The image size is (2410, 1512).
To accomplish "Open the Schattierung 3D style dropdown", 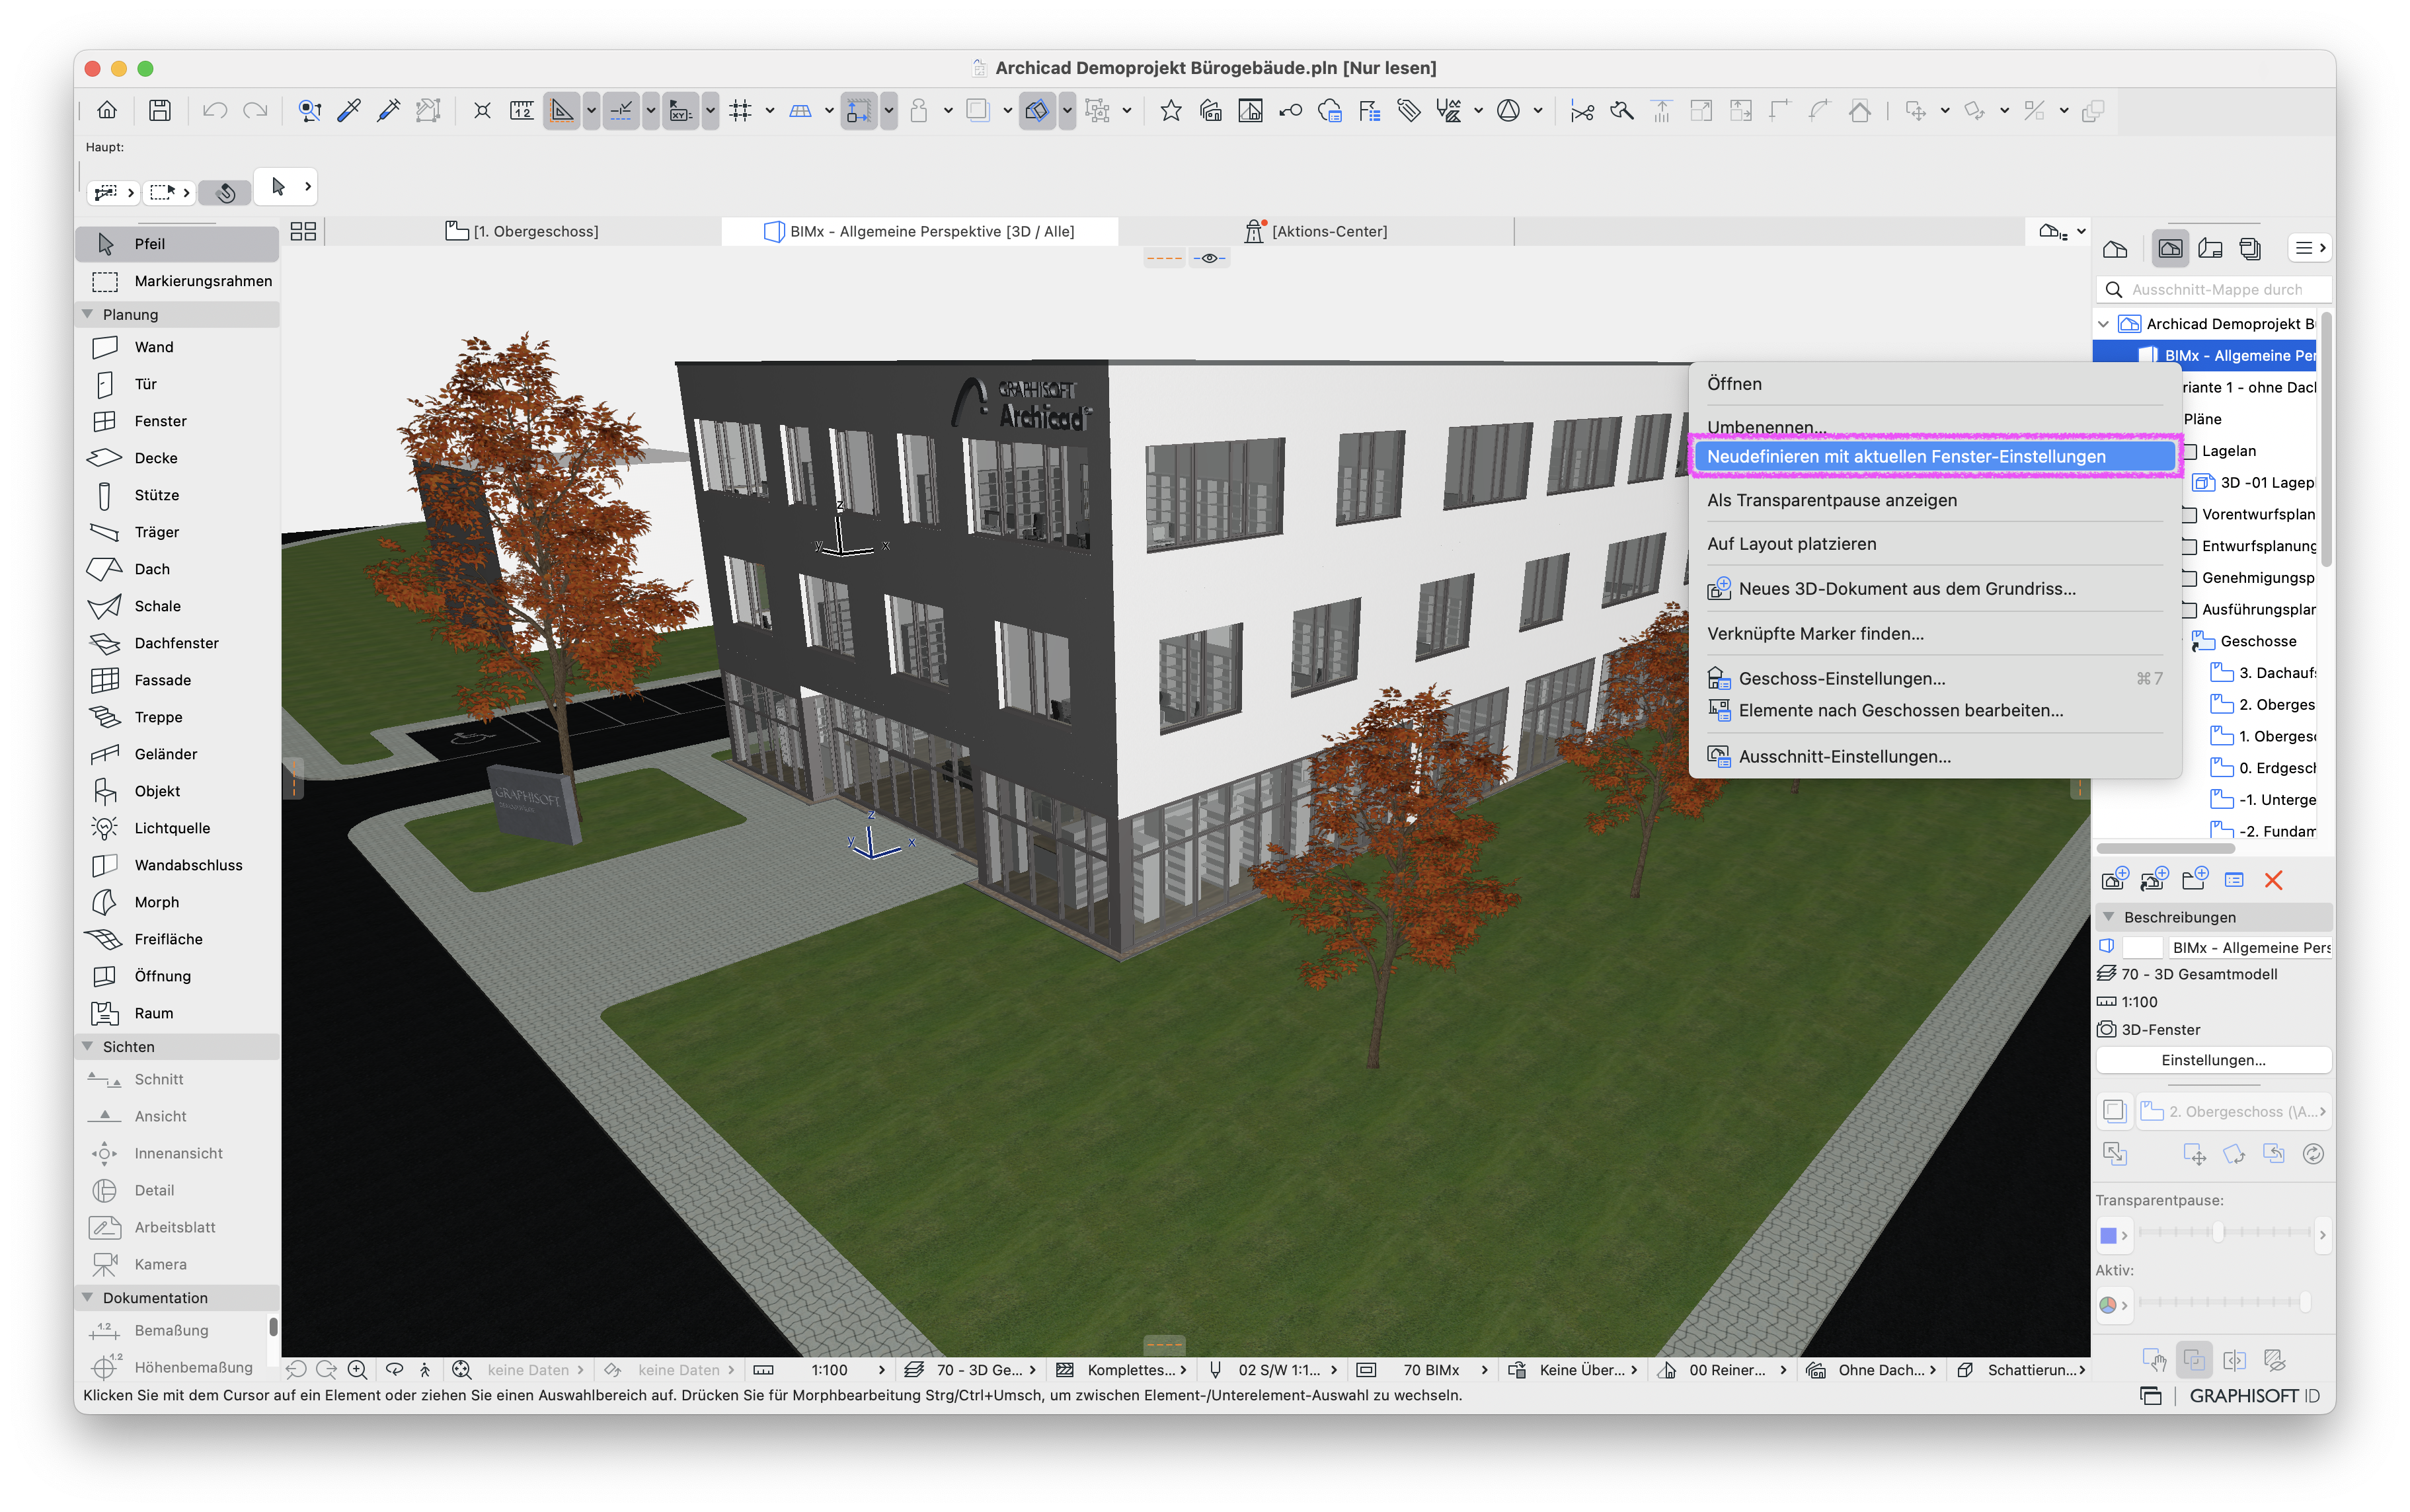I will (x=2022, y=1370).
